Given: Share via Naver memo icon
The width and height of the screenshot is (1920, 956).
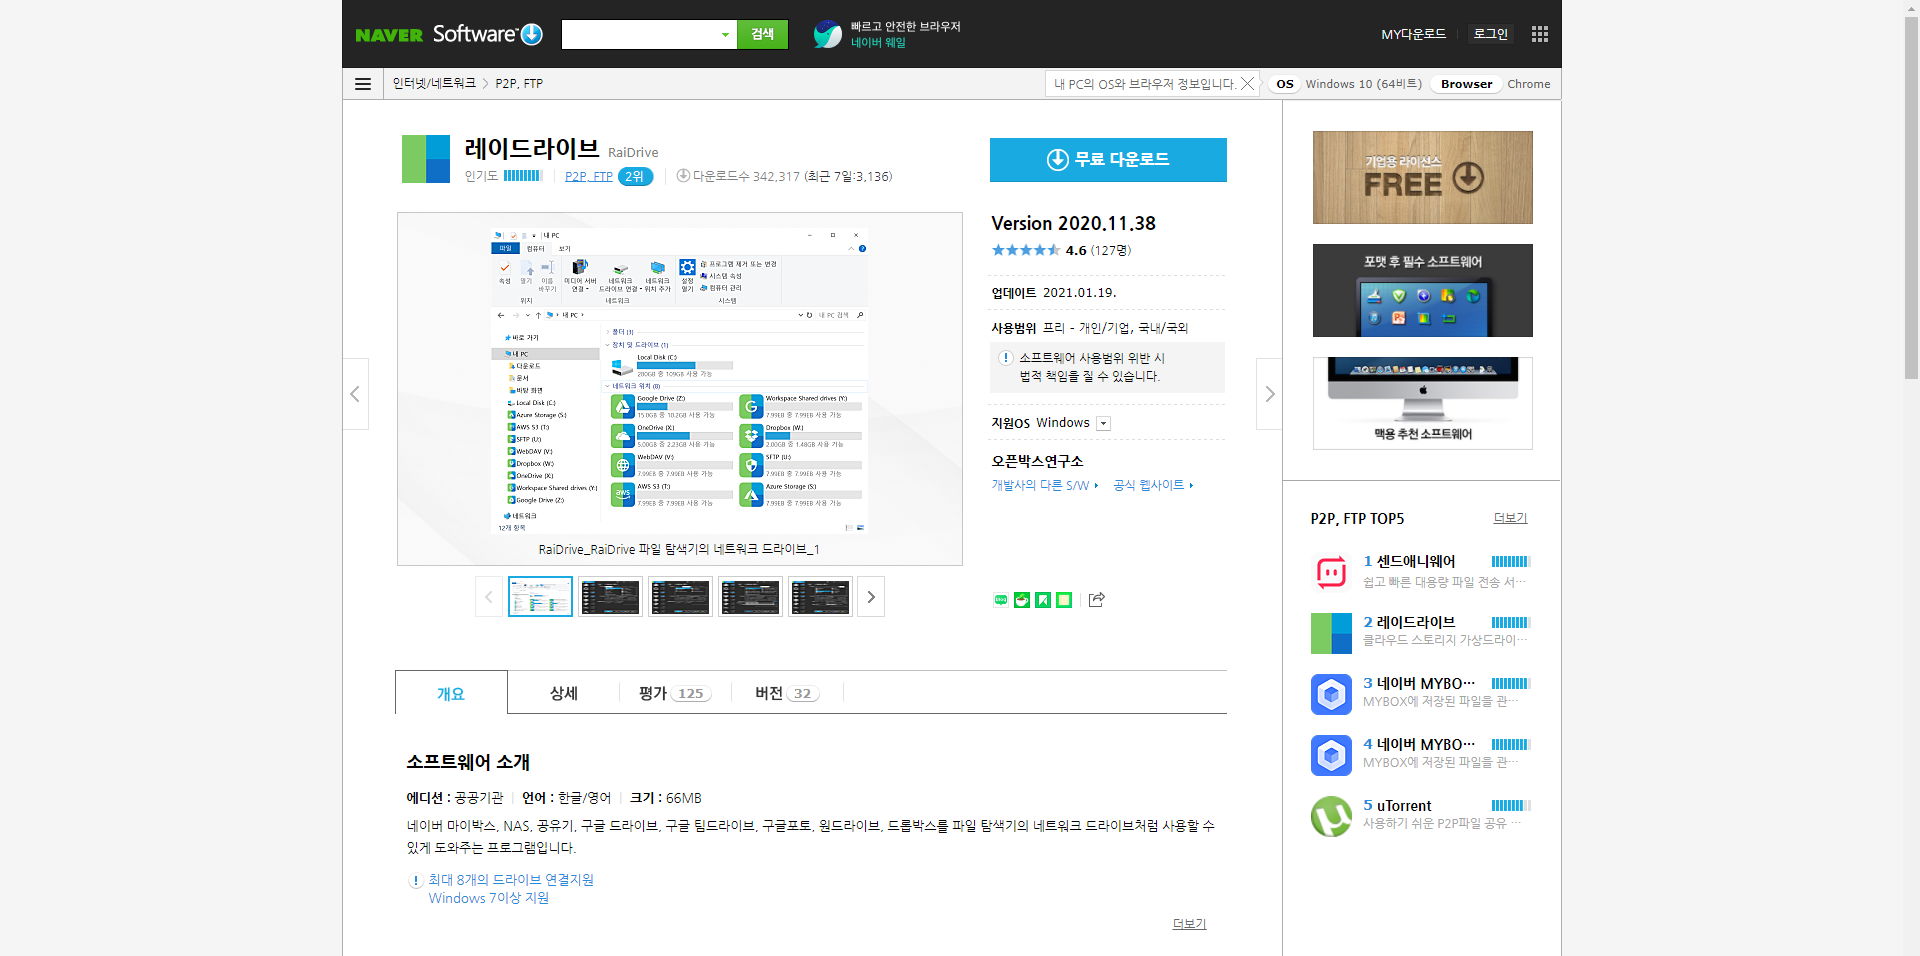Looking at the screenshot, I should (x=1064, y=600).
